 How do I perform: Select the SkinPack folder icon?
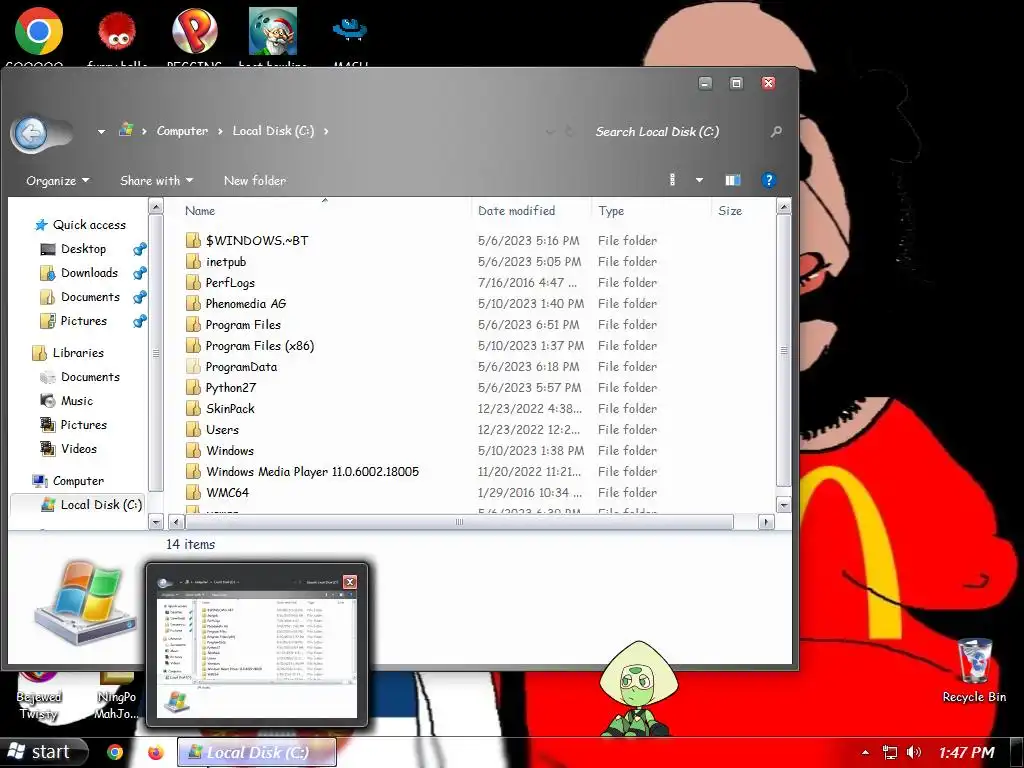(x=193, y=408)
